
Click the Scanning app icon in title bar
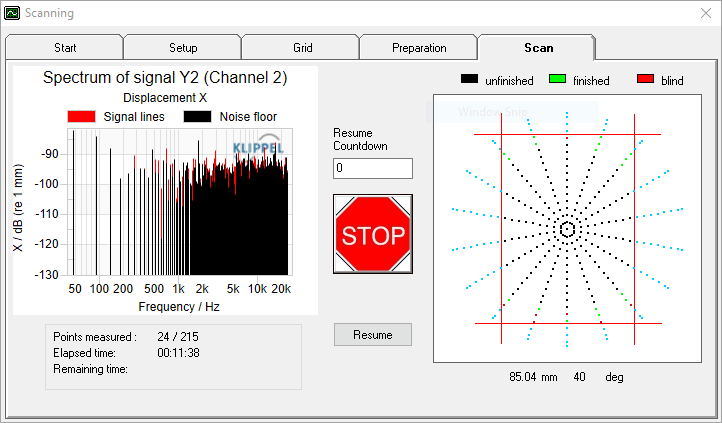coord(12,13)
